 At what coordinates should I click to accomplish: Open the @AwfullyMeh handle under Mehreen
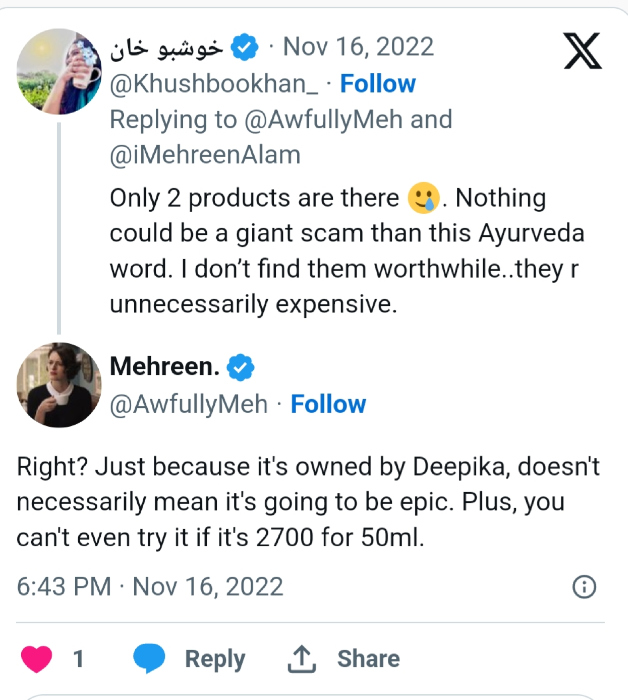coord(189,404)
